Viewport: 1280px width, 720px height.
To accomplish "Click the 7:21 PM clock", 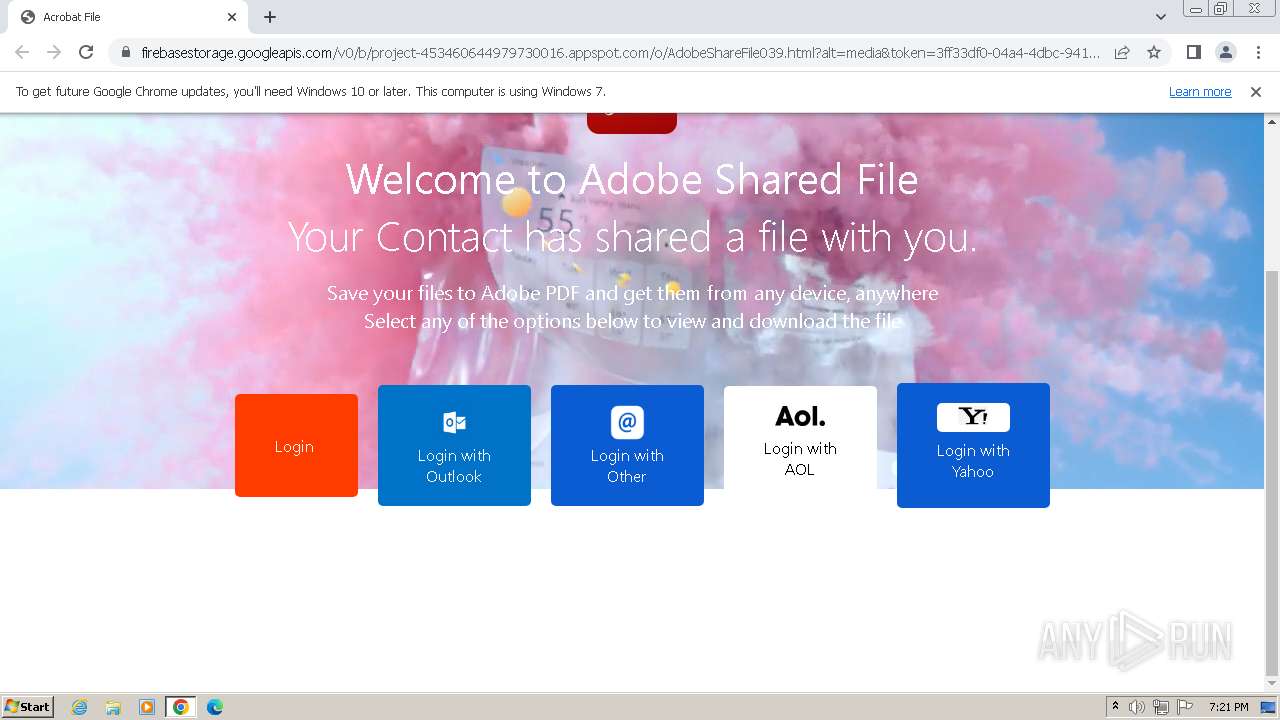I will coord(1228,707).
